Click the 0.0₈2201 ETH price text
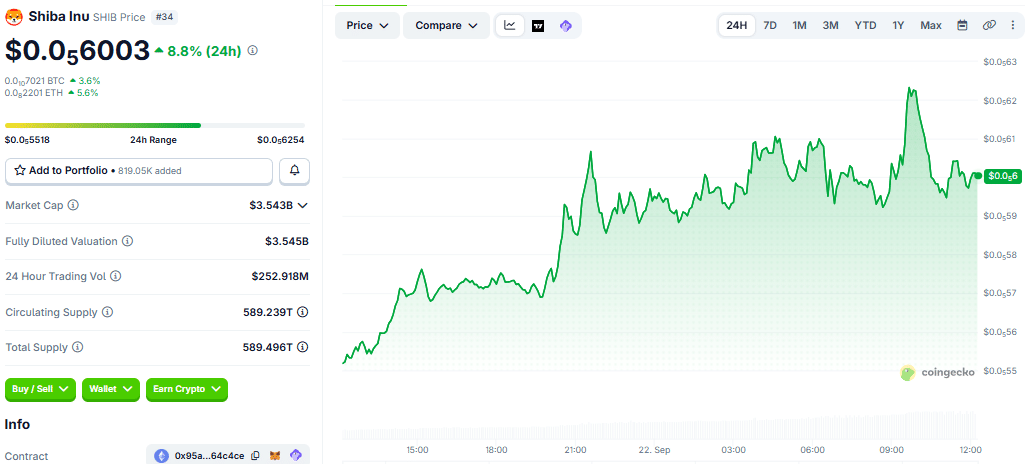The image size is (1032, 464). (x=34, y=93)
